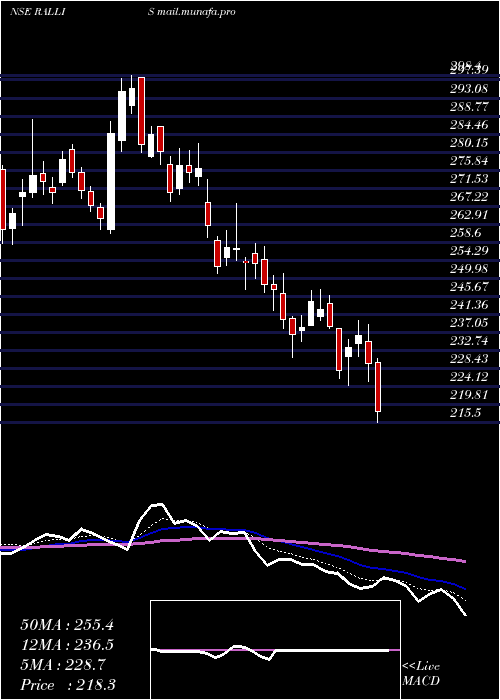Click the 228.43 price axis label
Image resolution: width=500 pixels, height=700 pixels.
pyautogui.click(x=468, y=359)
